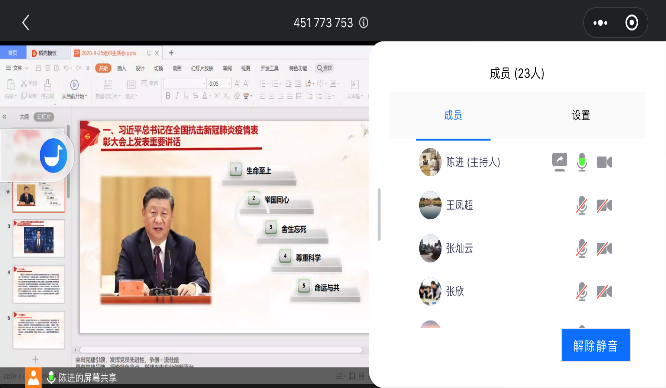This screenshot has height=388, width=666.
Task: Open meeting info icon beside 451 773 753
Action: [x=364, y=23]
